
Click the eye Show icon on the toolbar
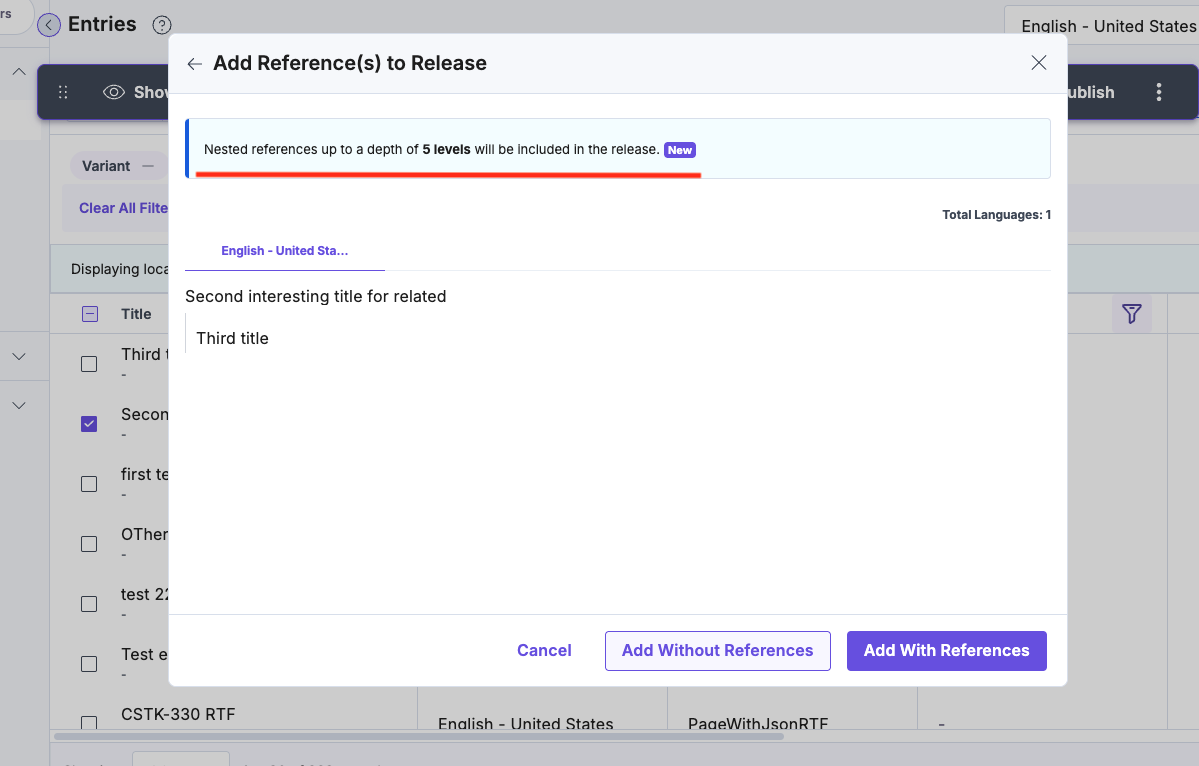tap(117, 91)
